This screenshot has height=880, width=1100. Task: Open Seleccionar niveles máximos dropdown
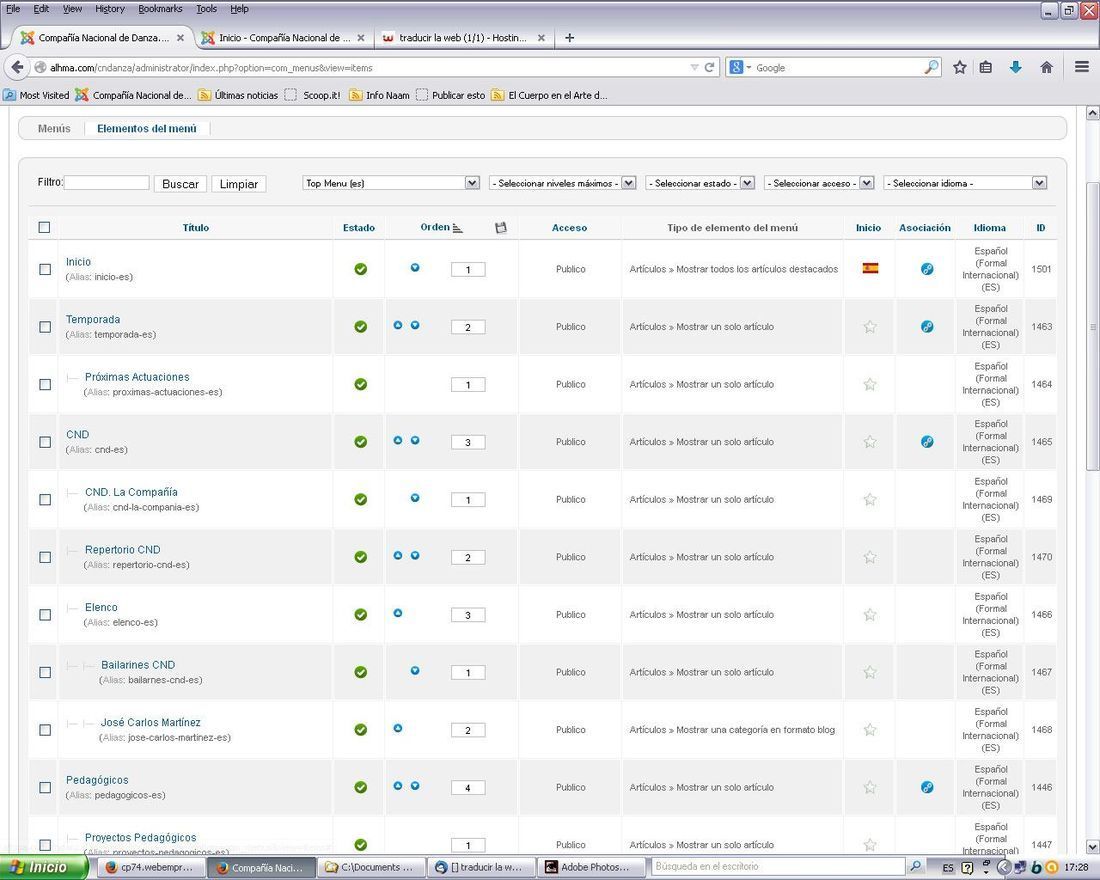tap(563, 183)
